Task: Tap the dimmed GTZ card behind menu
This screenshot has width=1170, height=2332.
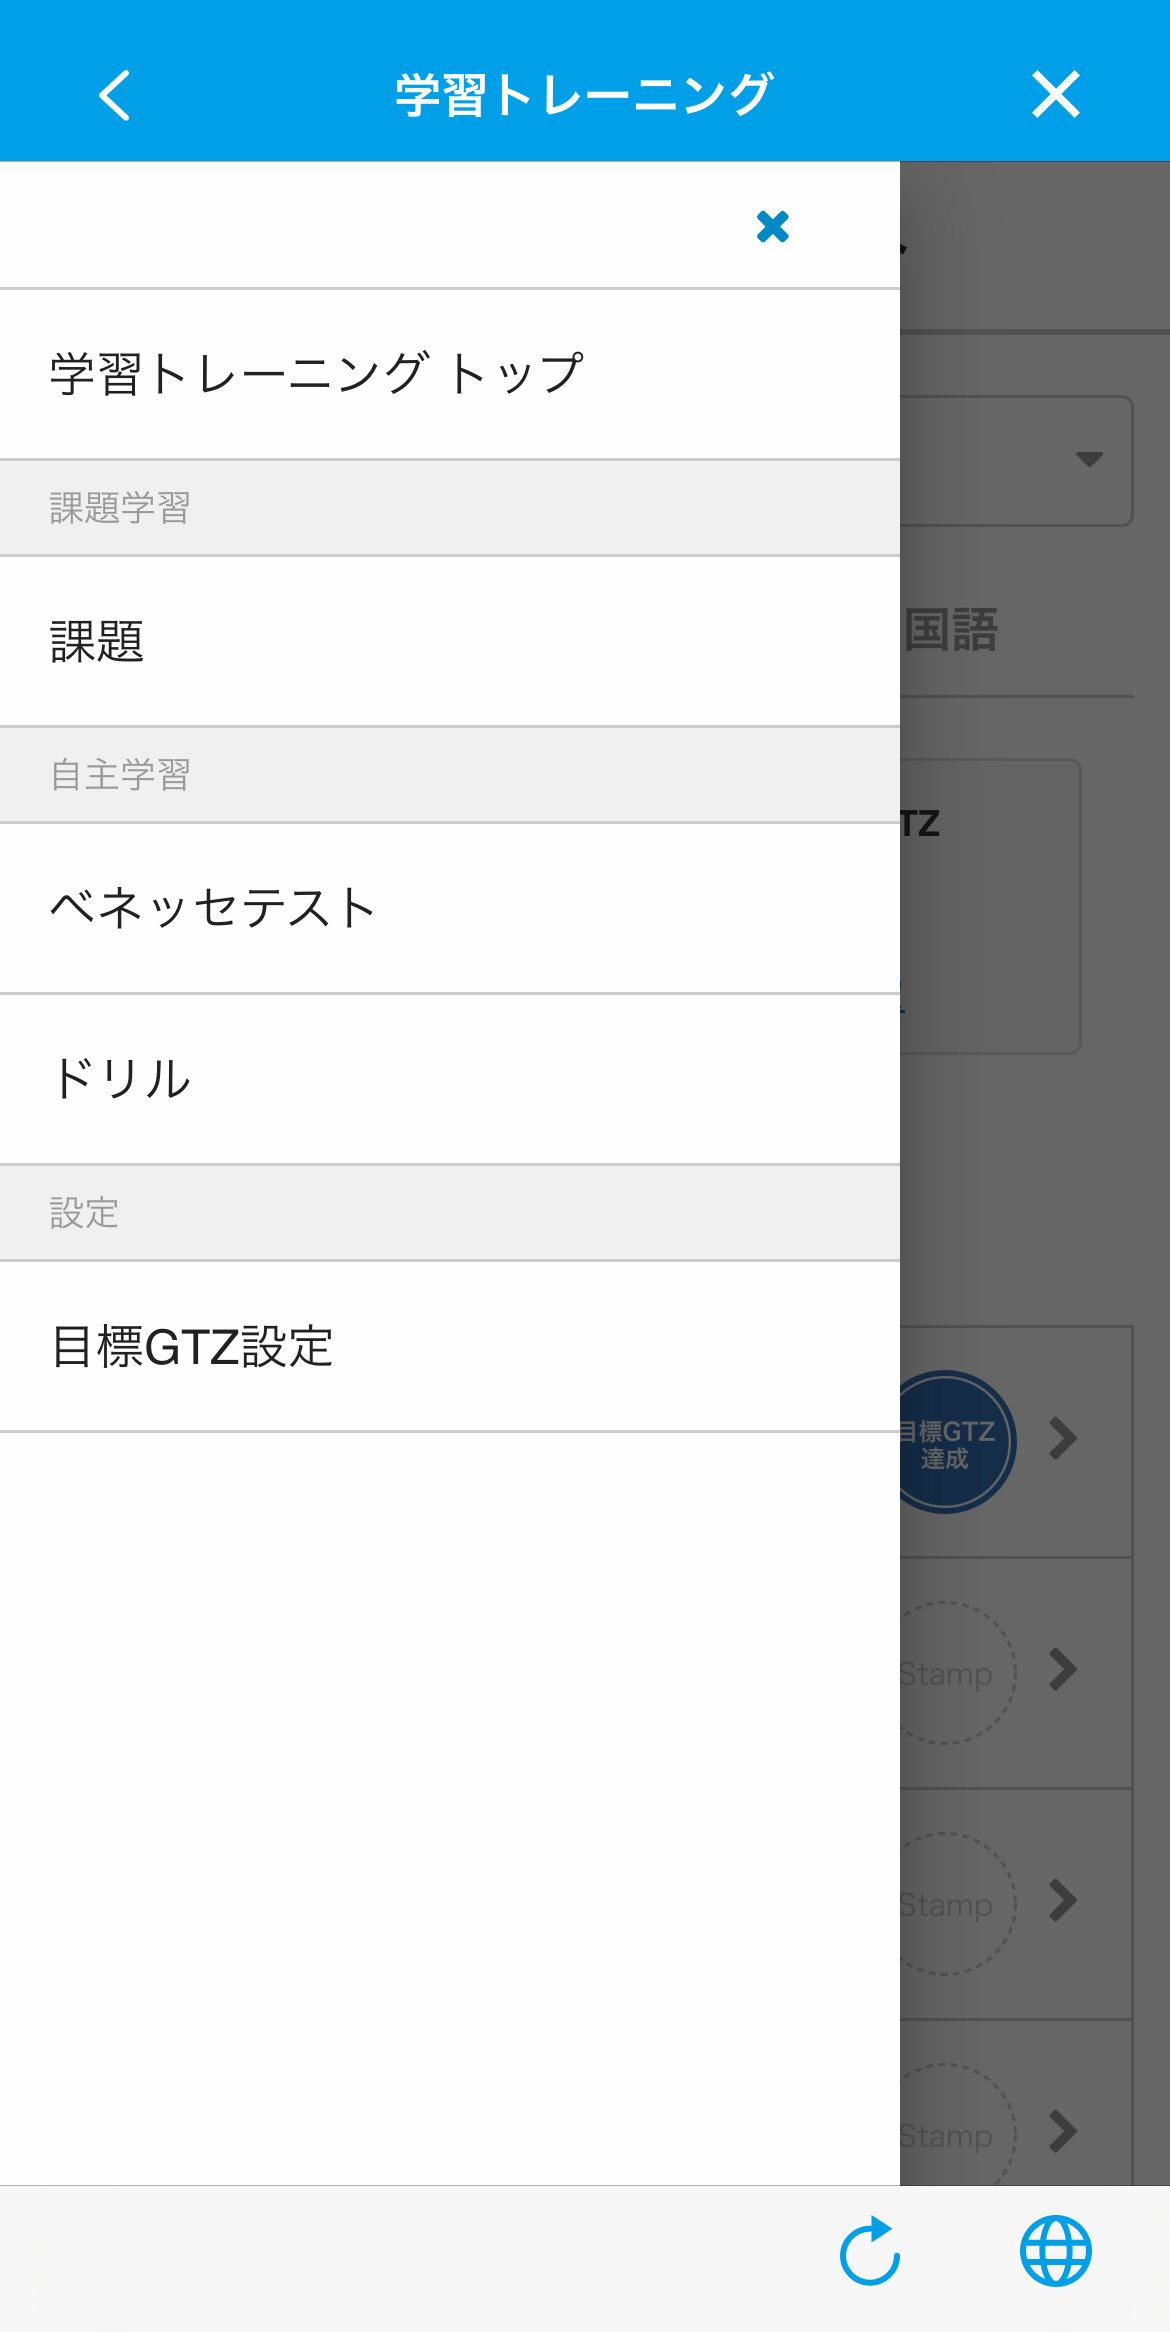Action: tap(990, 906)
